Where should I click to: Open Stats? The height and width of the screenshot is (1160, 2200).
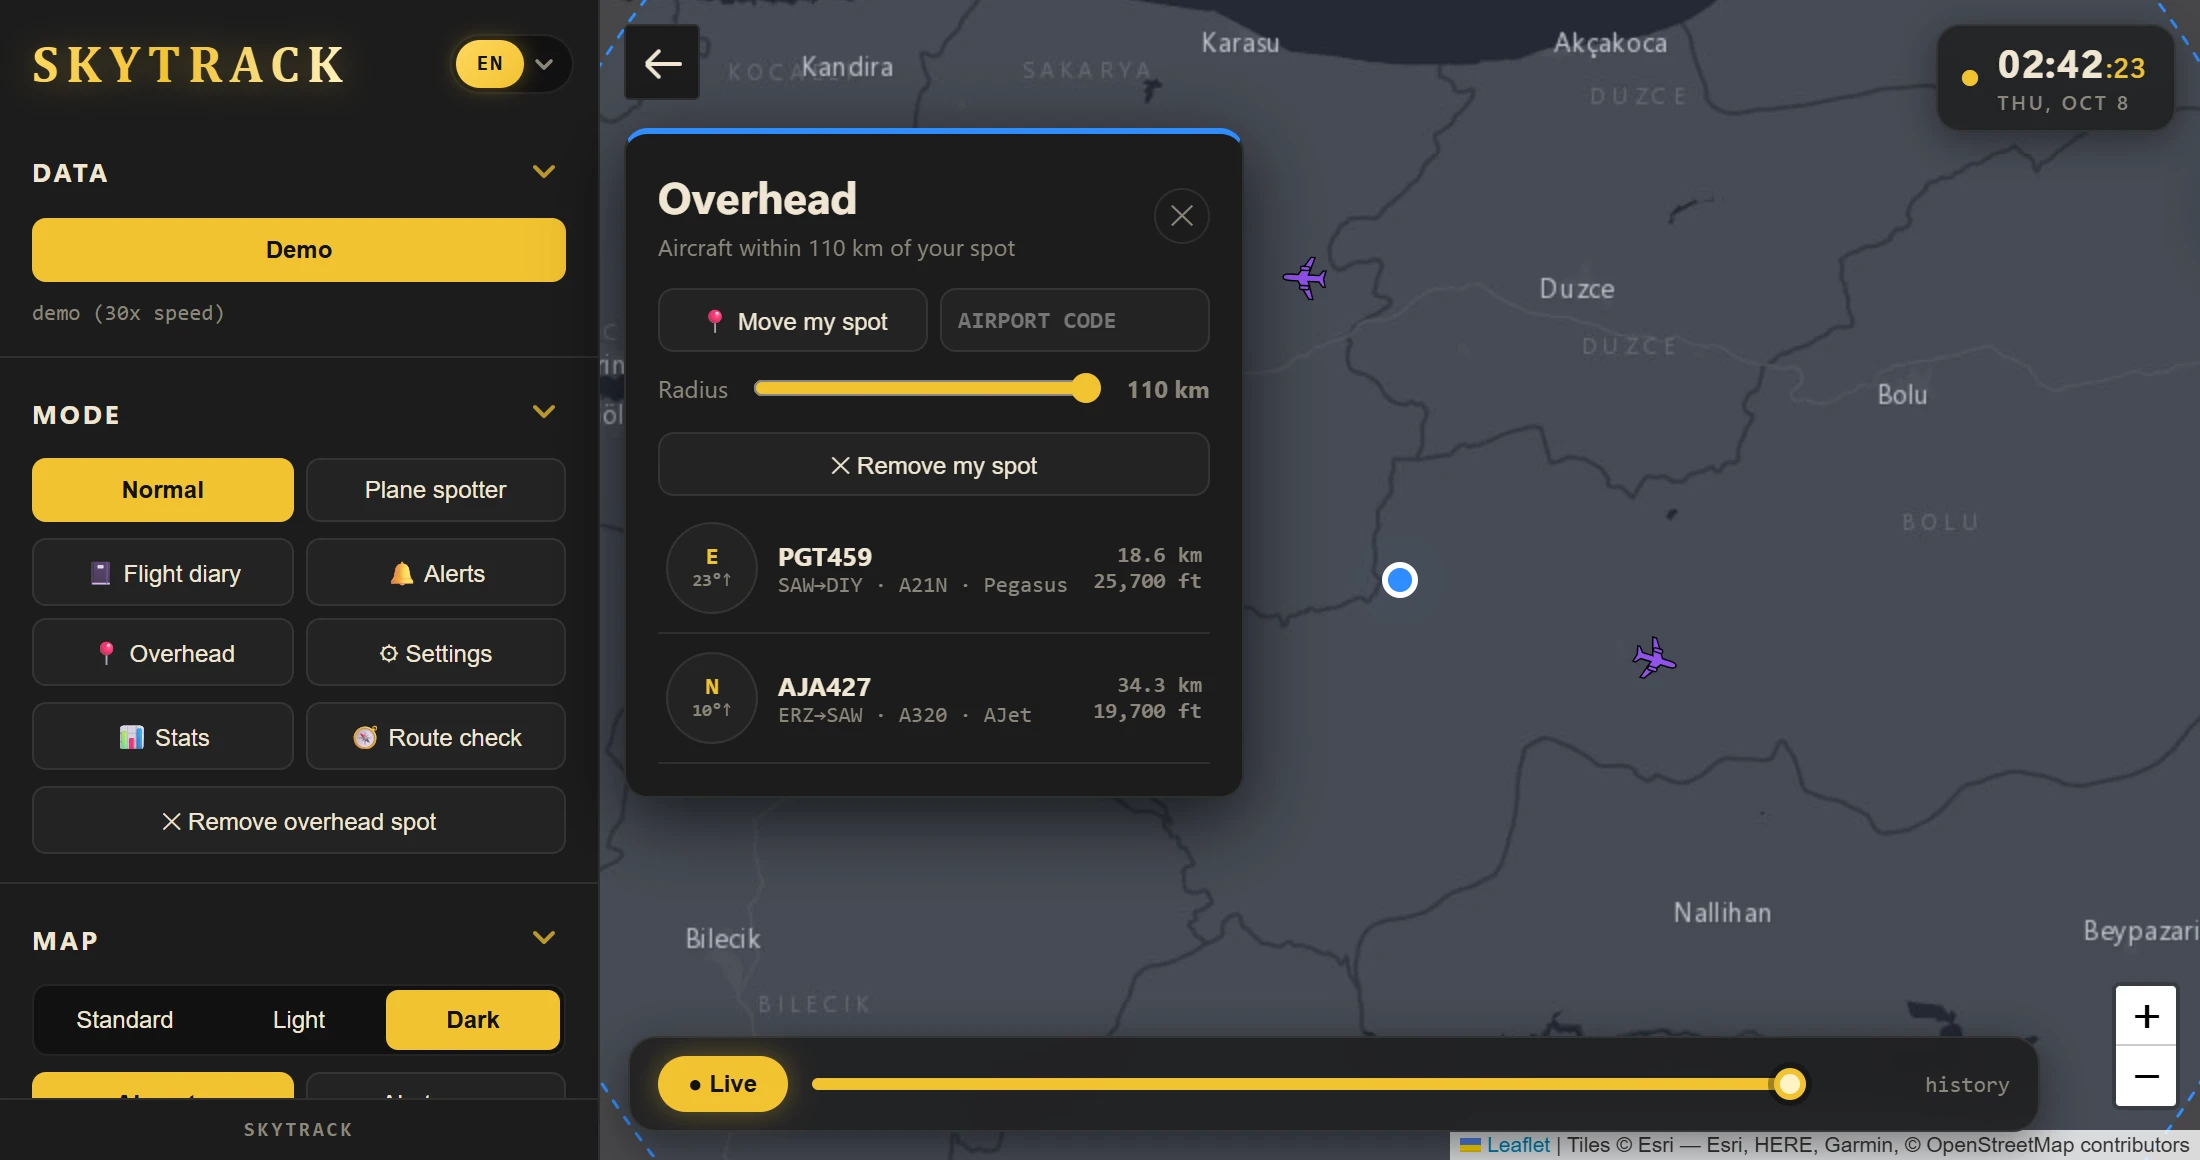(x=163, y=737)
